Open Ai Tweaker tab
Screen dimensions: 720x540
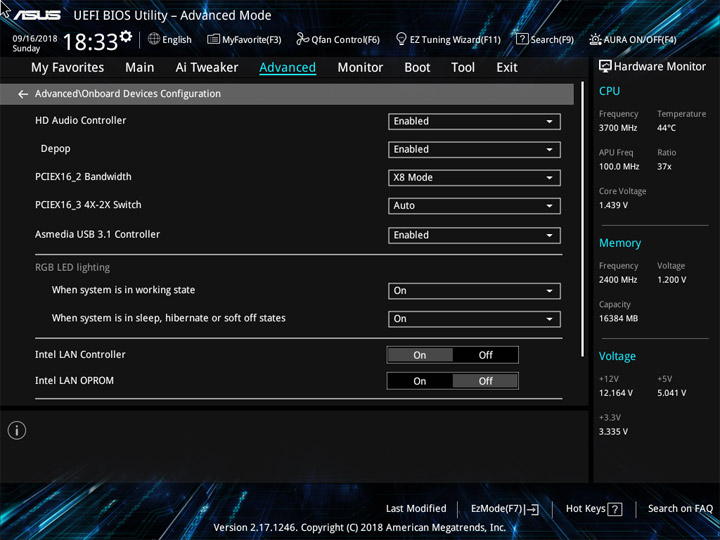(207, 68)
